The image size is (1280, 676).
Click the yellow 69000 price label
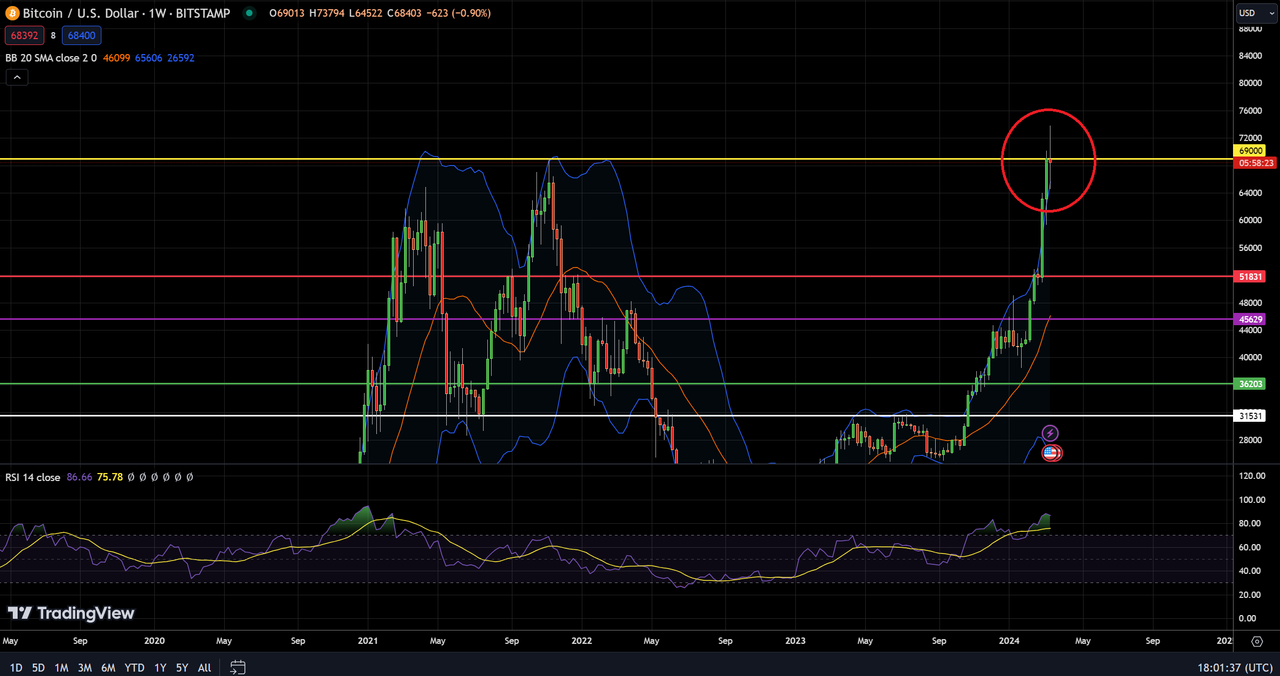click(1251, 150)
